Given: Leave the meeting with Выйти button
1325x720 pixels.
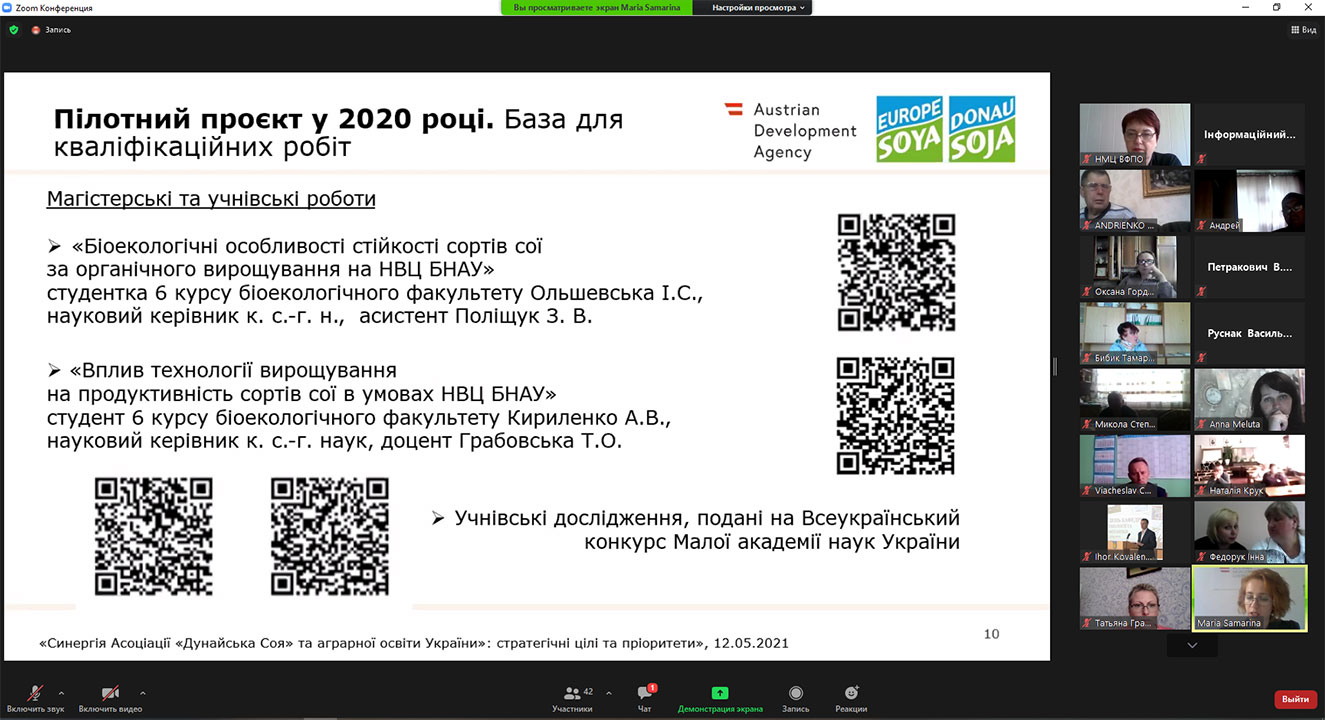Looking at the screenshot, I should pos(1295,699).
